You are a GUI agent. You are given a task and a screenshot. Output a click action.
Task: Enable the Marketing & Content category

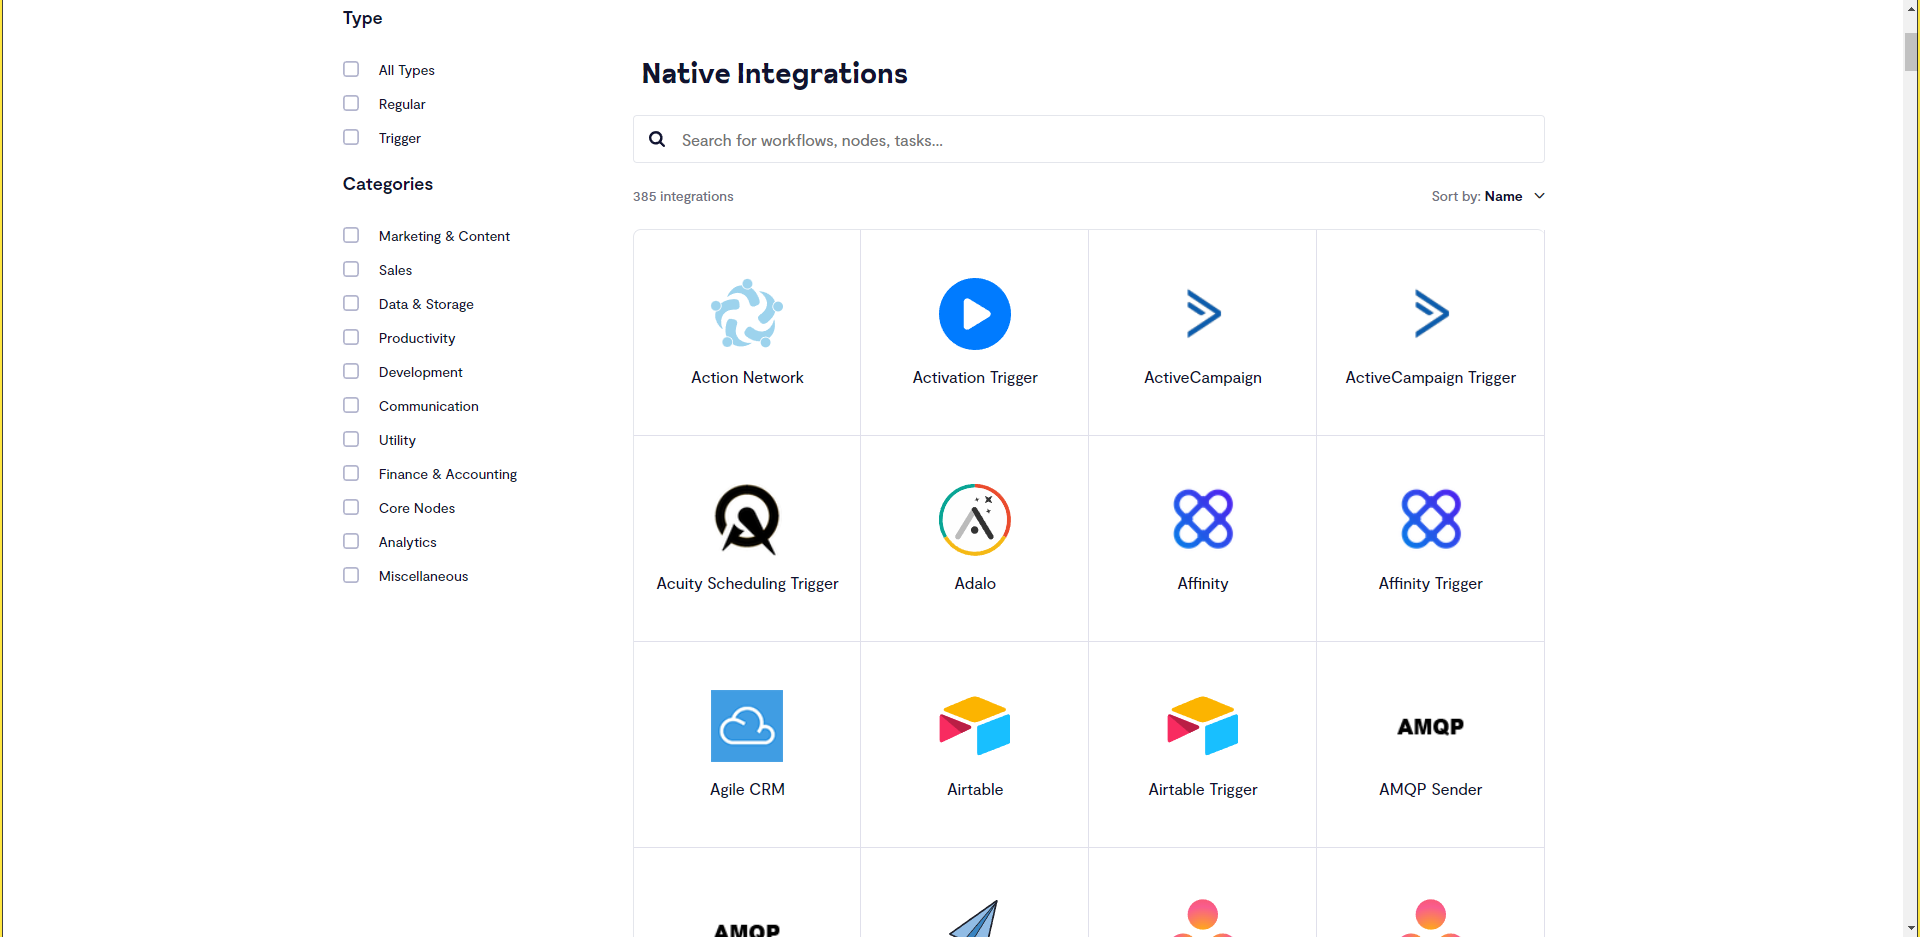pyautogui.click(x=351, y=235)
